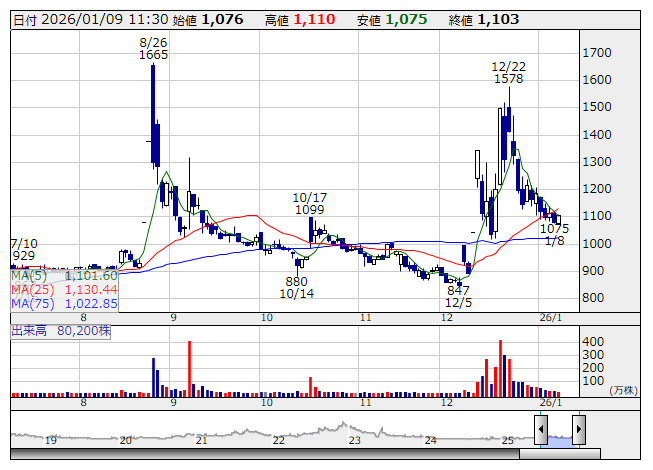Click year 24 in the navigator timeline
The width and height of the screenshot is (653, 470).
pyautogui.click(x=430, y=440)
